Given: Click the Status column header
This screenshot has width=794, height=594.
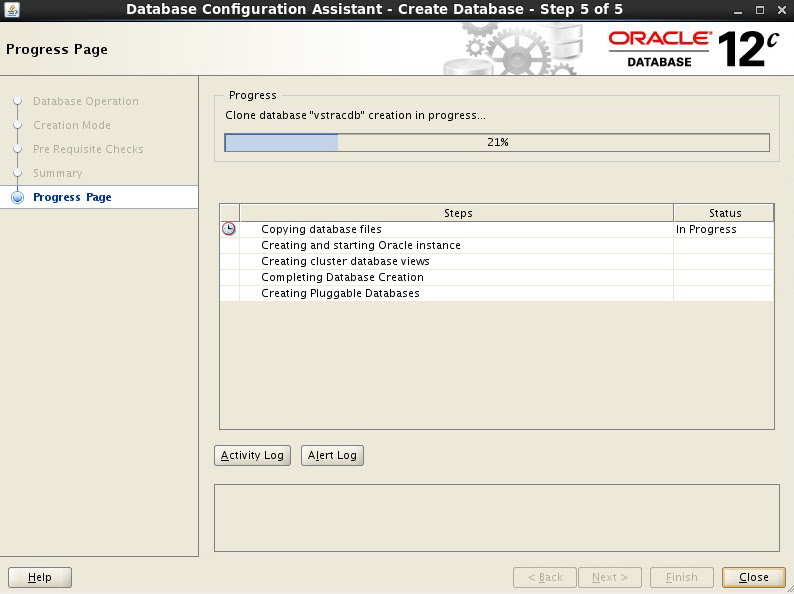Looking at the screenshot, I should (x=724, y=213).
